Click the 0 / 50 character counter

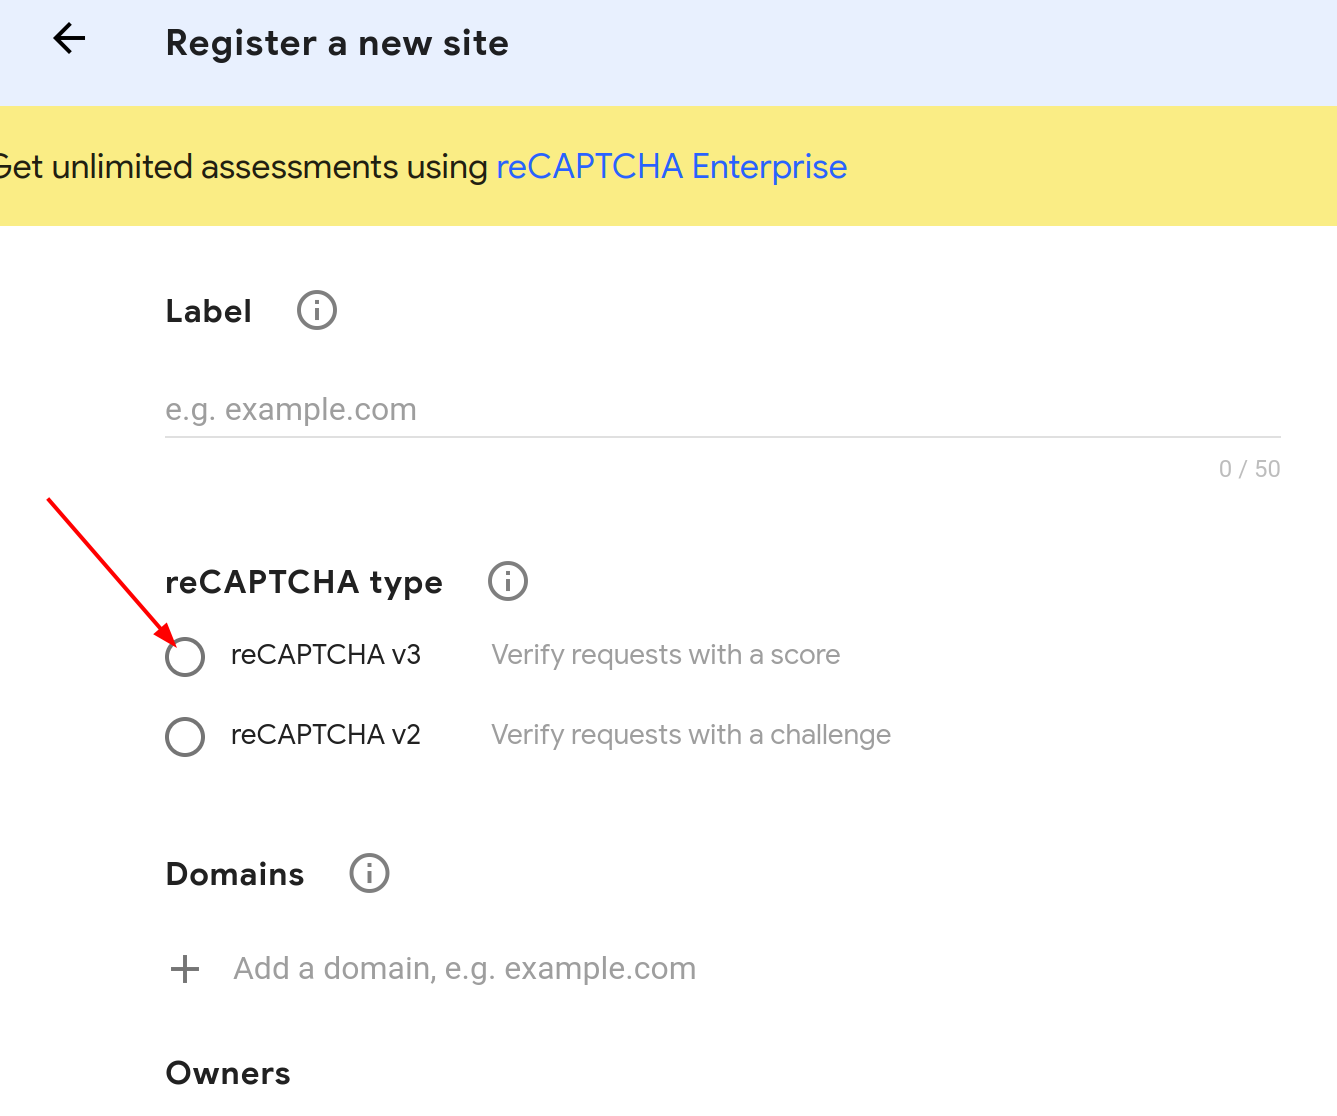pyautogui.click(x=1249, y=469)
